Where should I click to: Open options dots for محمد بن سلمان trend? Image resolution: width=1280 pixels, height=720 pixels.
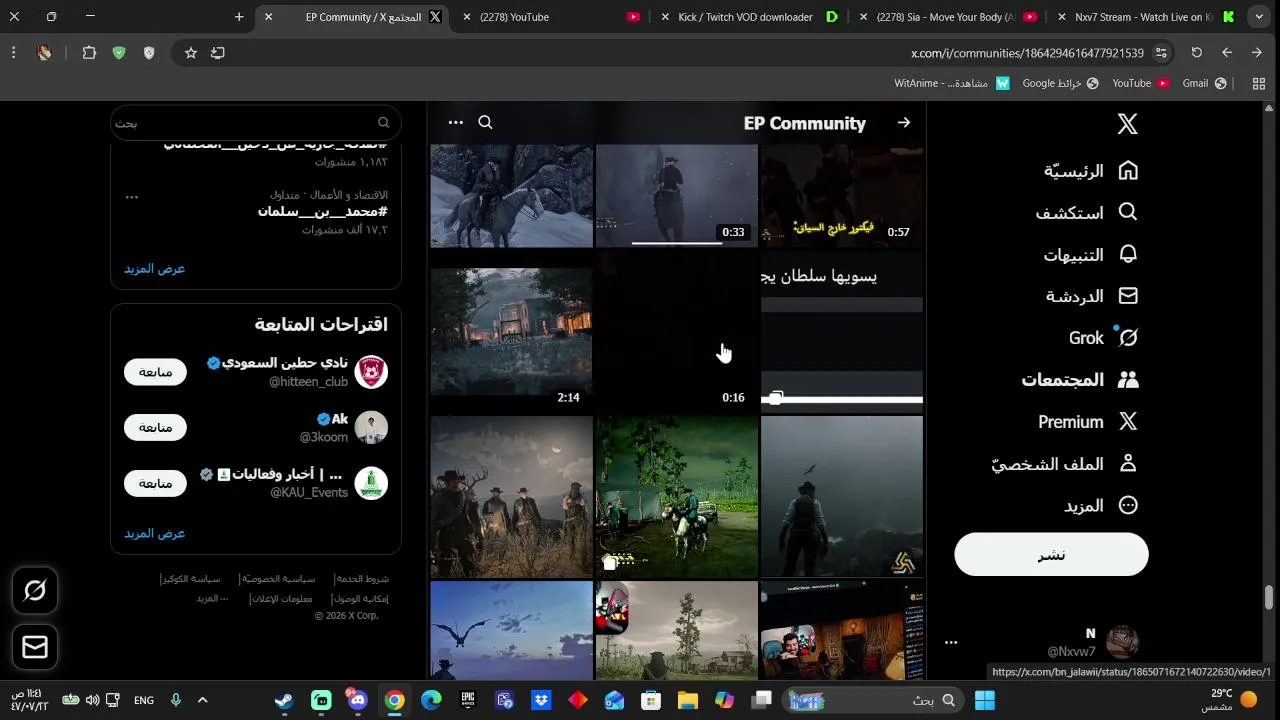click(131, 197)
